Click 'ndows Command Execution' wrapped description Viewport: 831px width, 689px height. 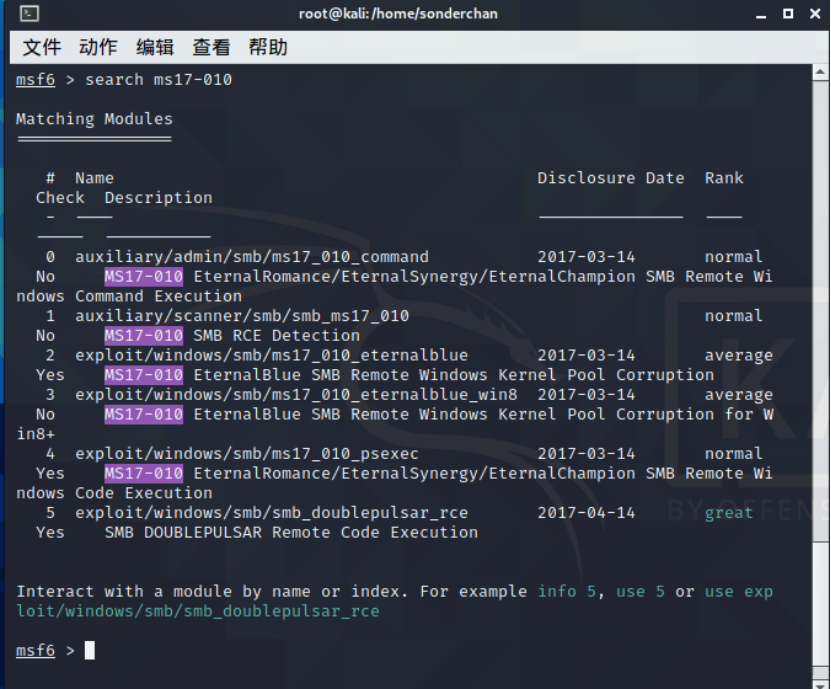[x=129, y=296]
